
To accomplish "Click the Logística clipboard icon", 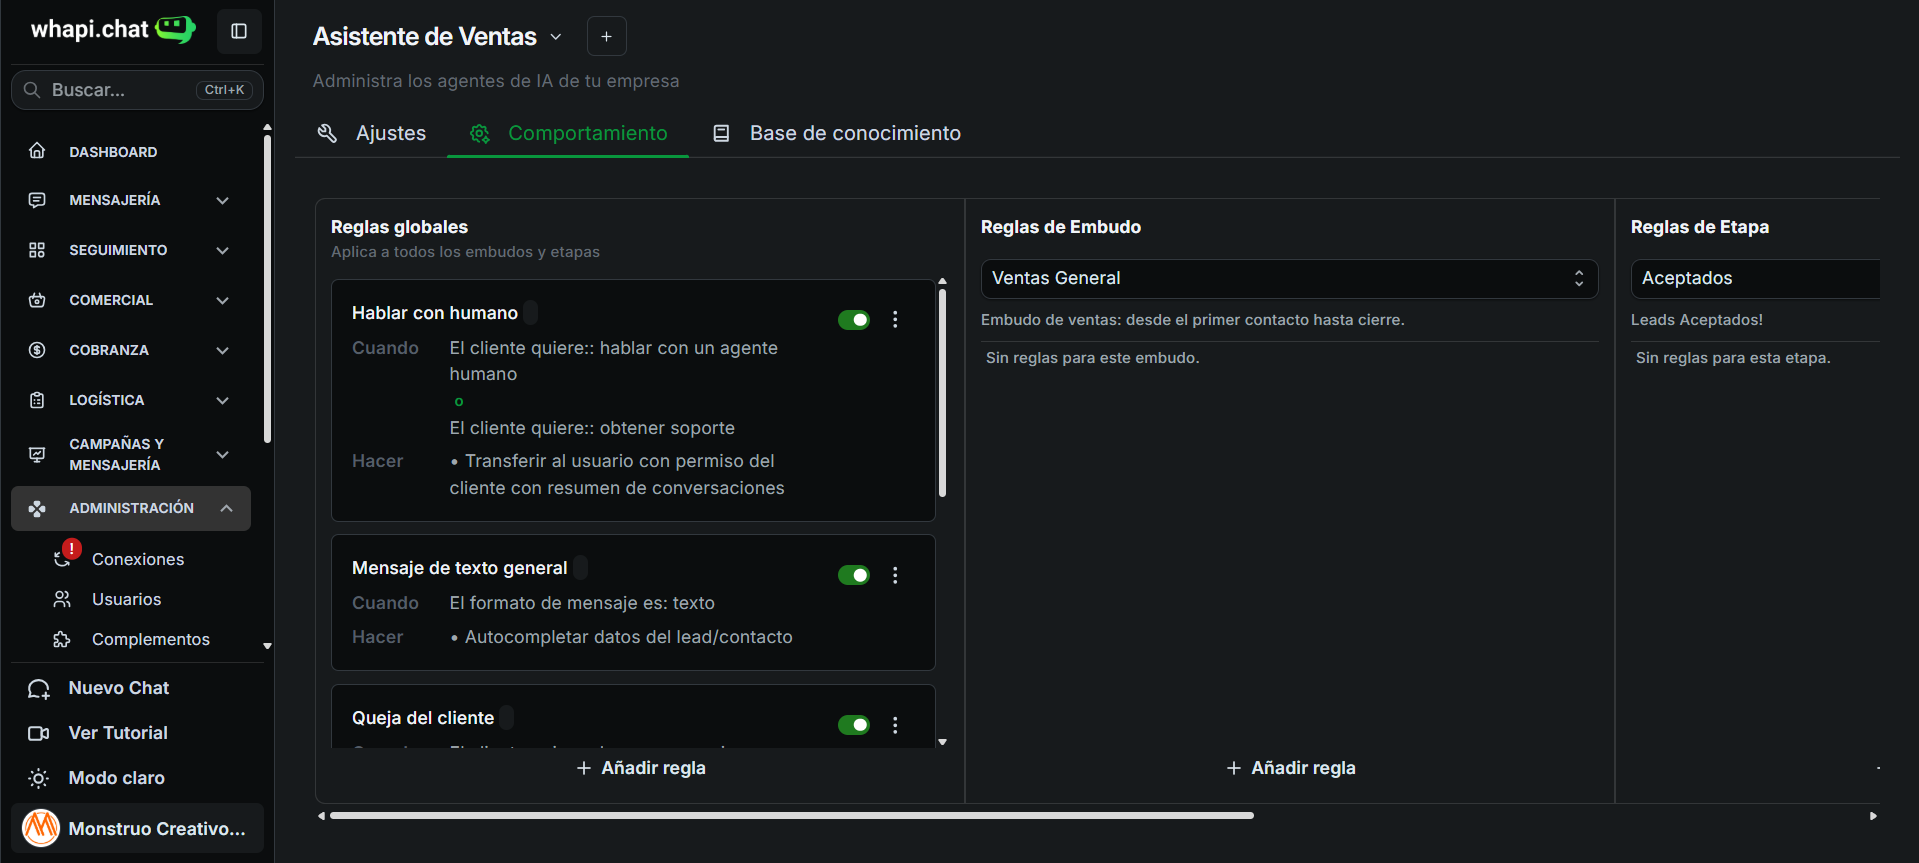I will tap(37, 400).
